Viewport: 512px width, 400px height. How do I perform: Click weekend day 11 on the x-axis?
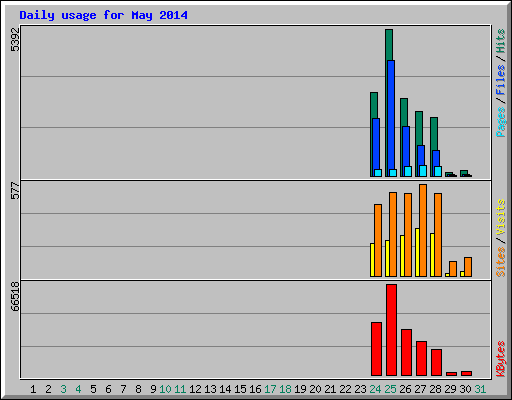pyautogui.click(x=180, y=389)
